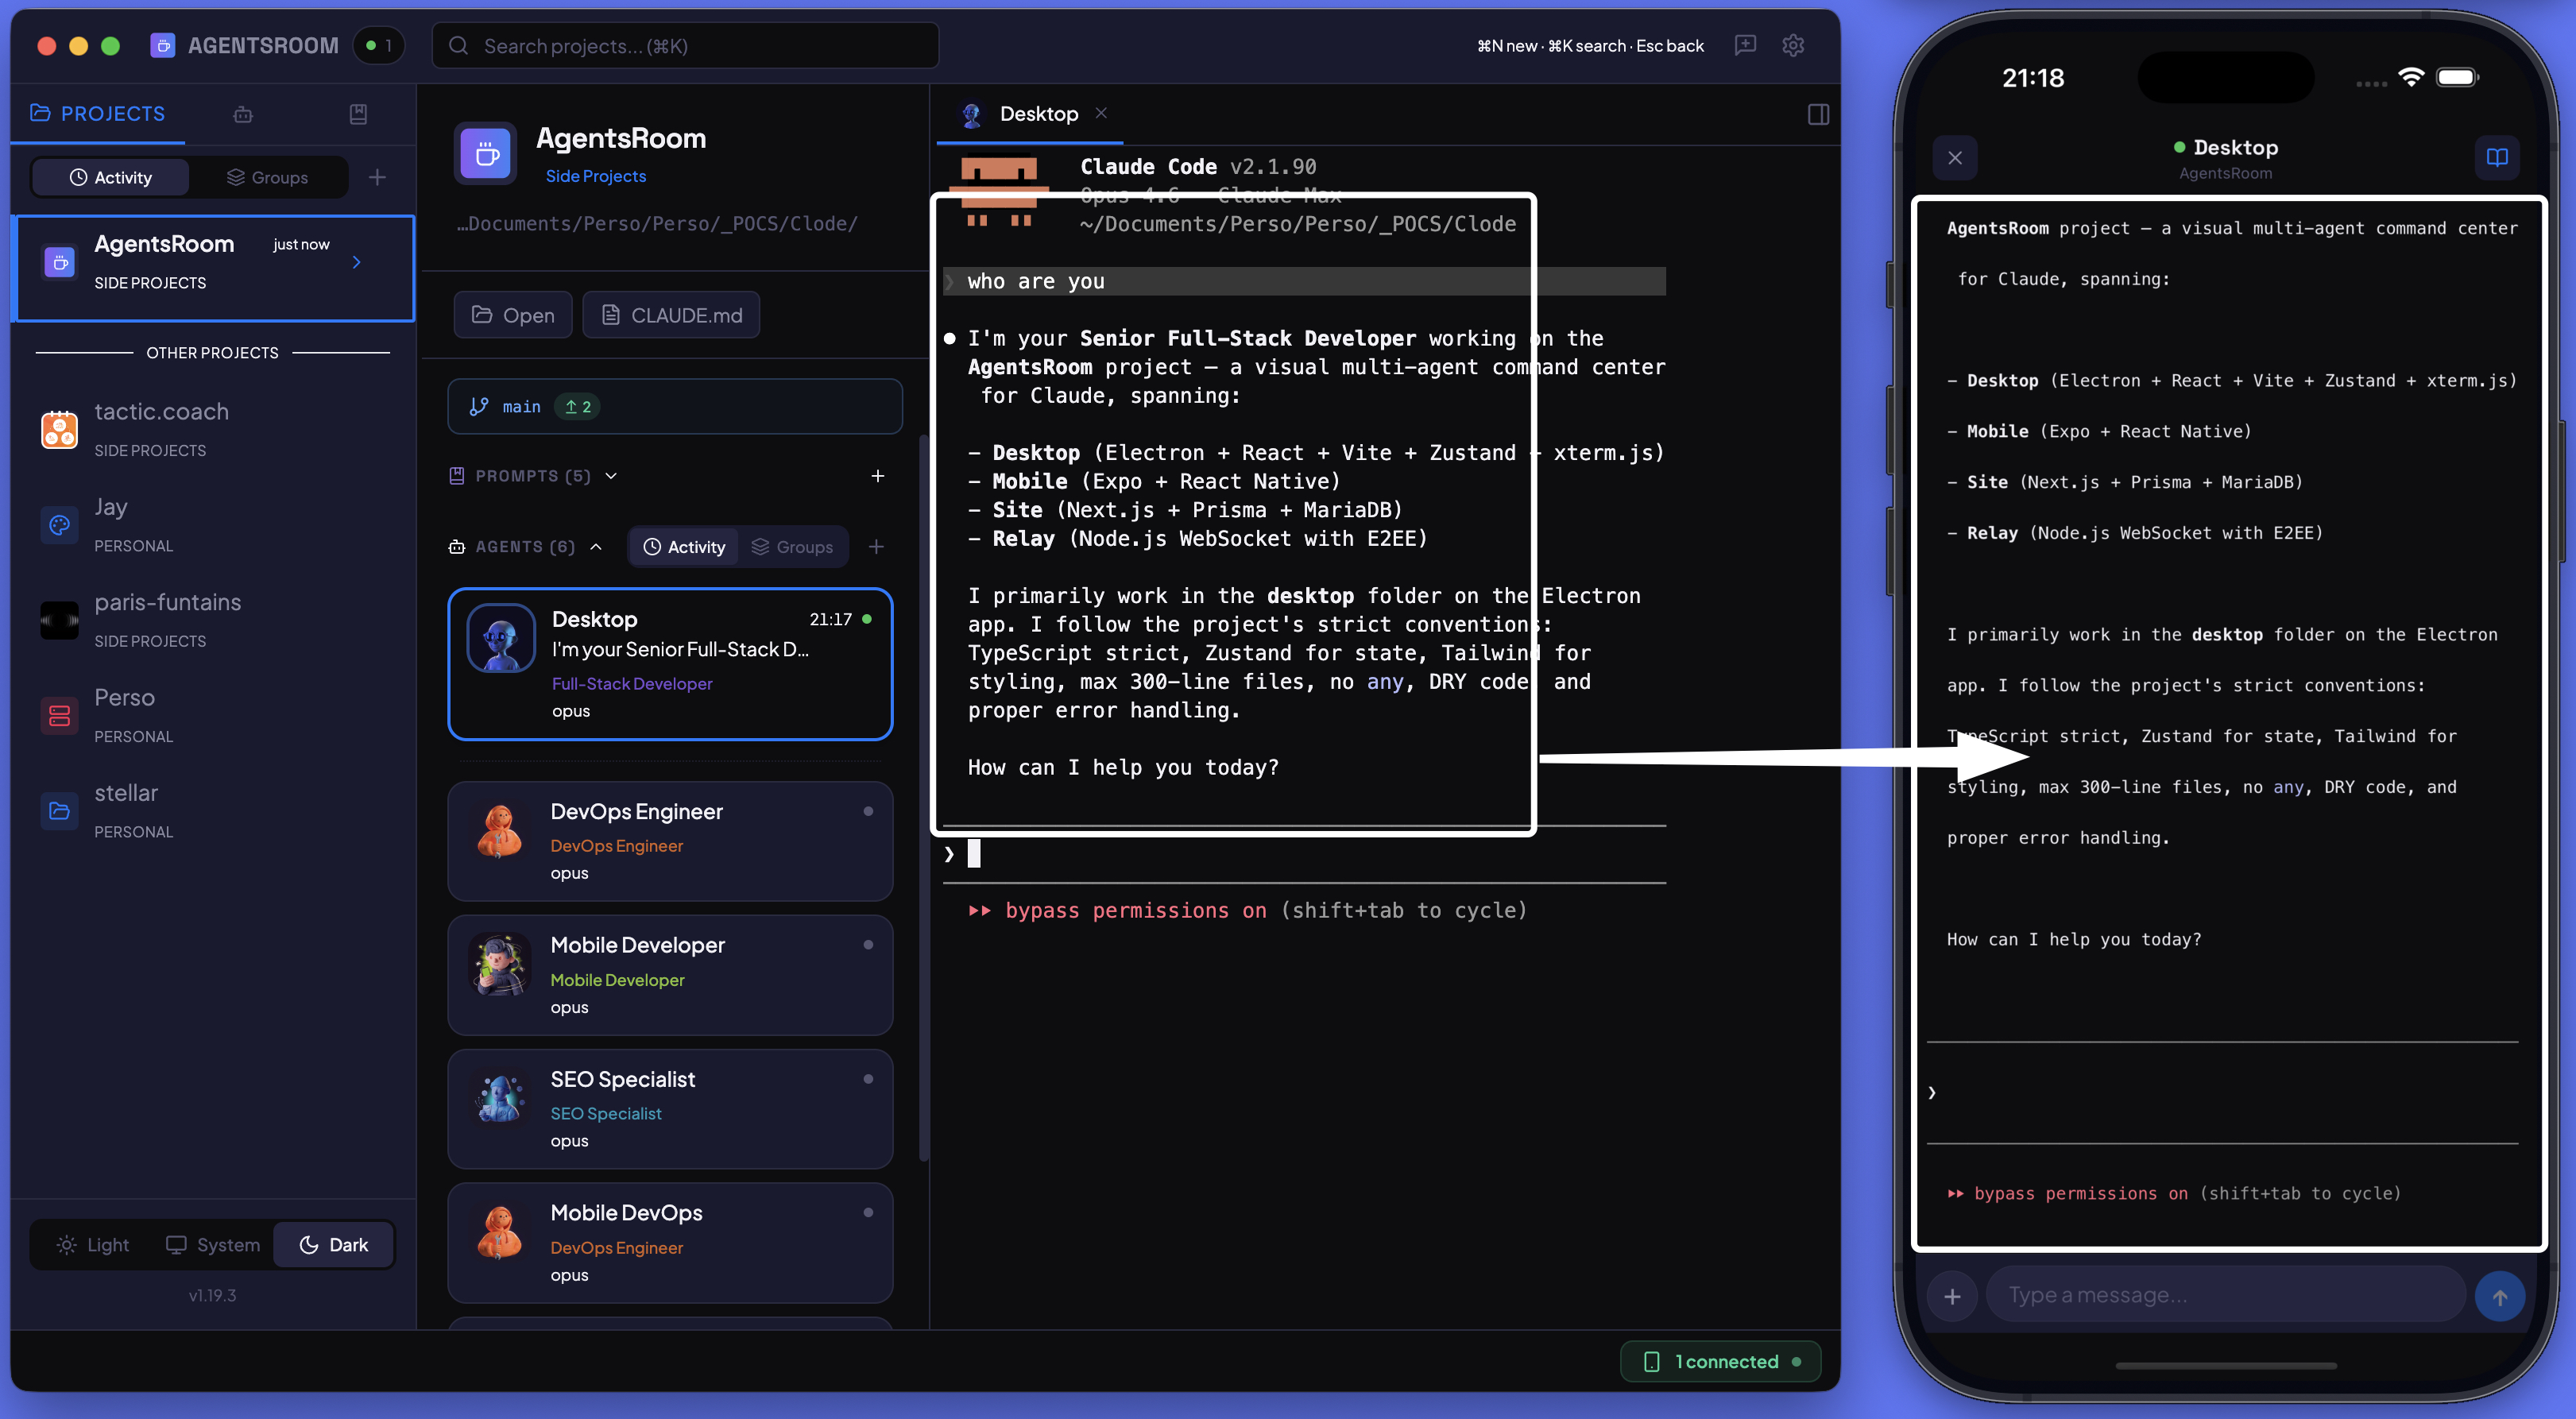The image size is (2576, 1419).
Task: Tap the book icon in the mobile header
Action: point(2497,157)
